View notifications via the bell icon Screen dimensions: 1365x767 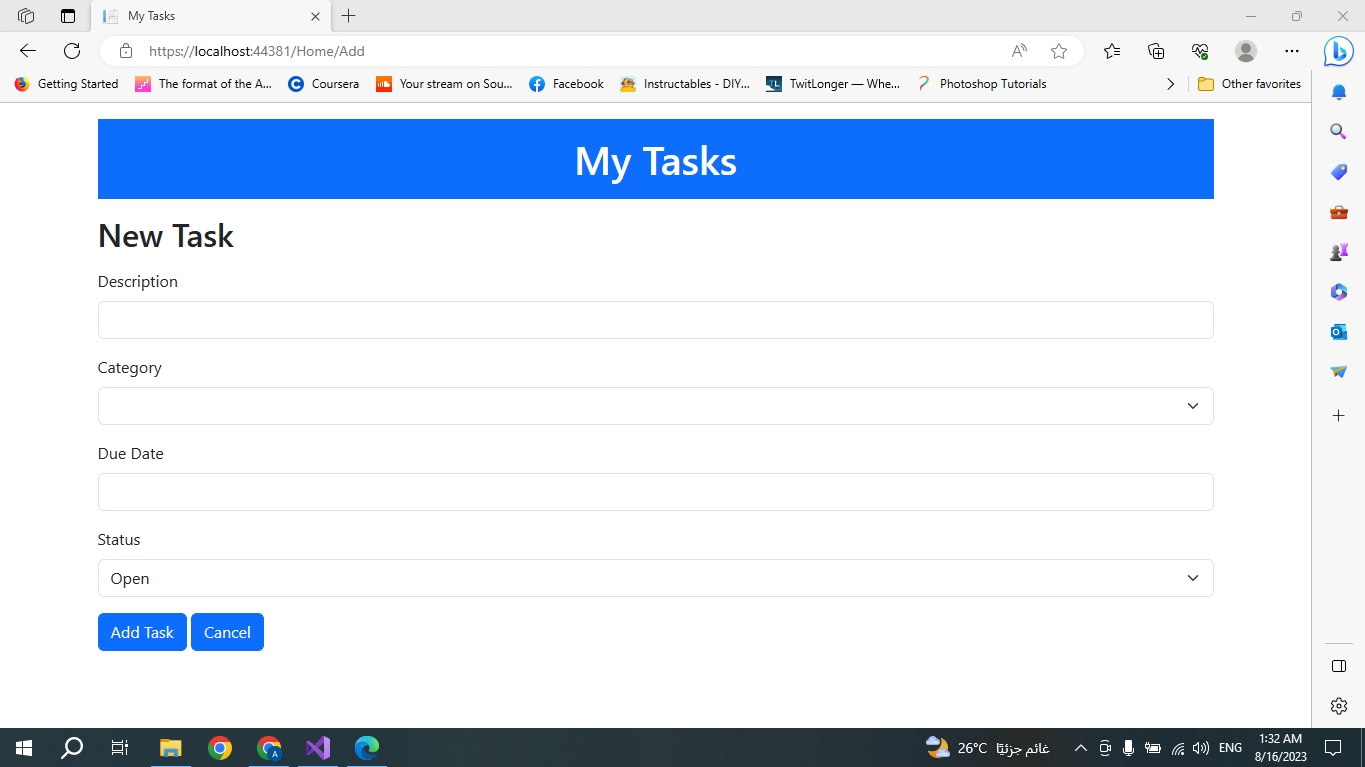[1338, 91]
